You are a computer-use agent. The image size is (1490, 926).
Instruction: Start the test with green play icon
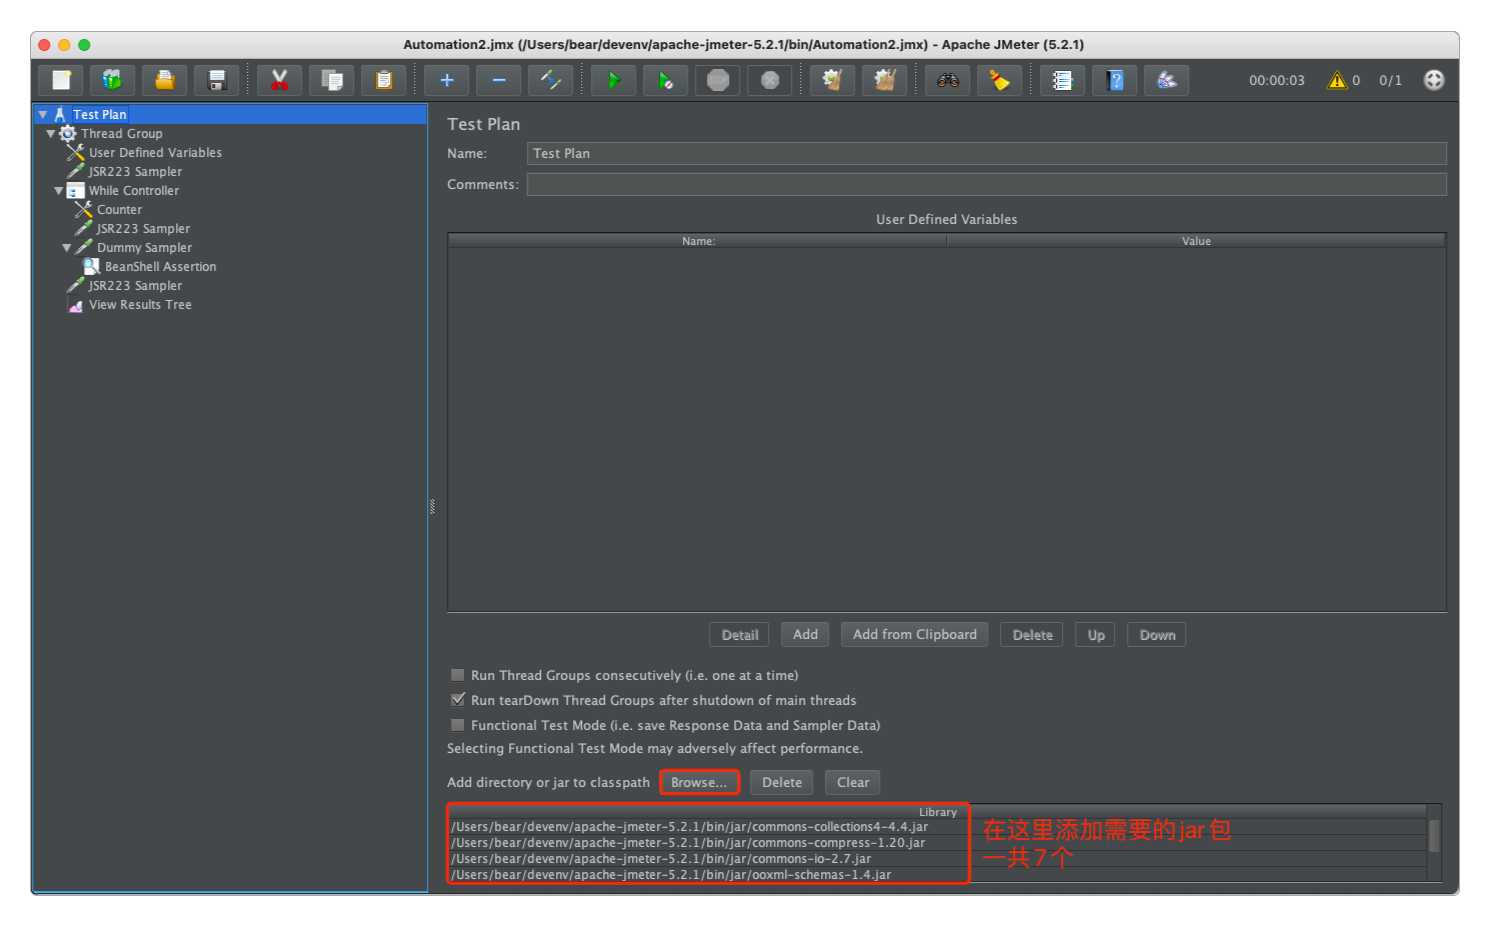(614, 80)
